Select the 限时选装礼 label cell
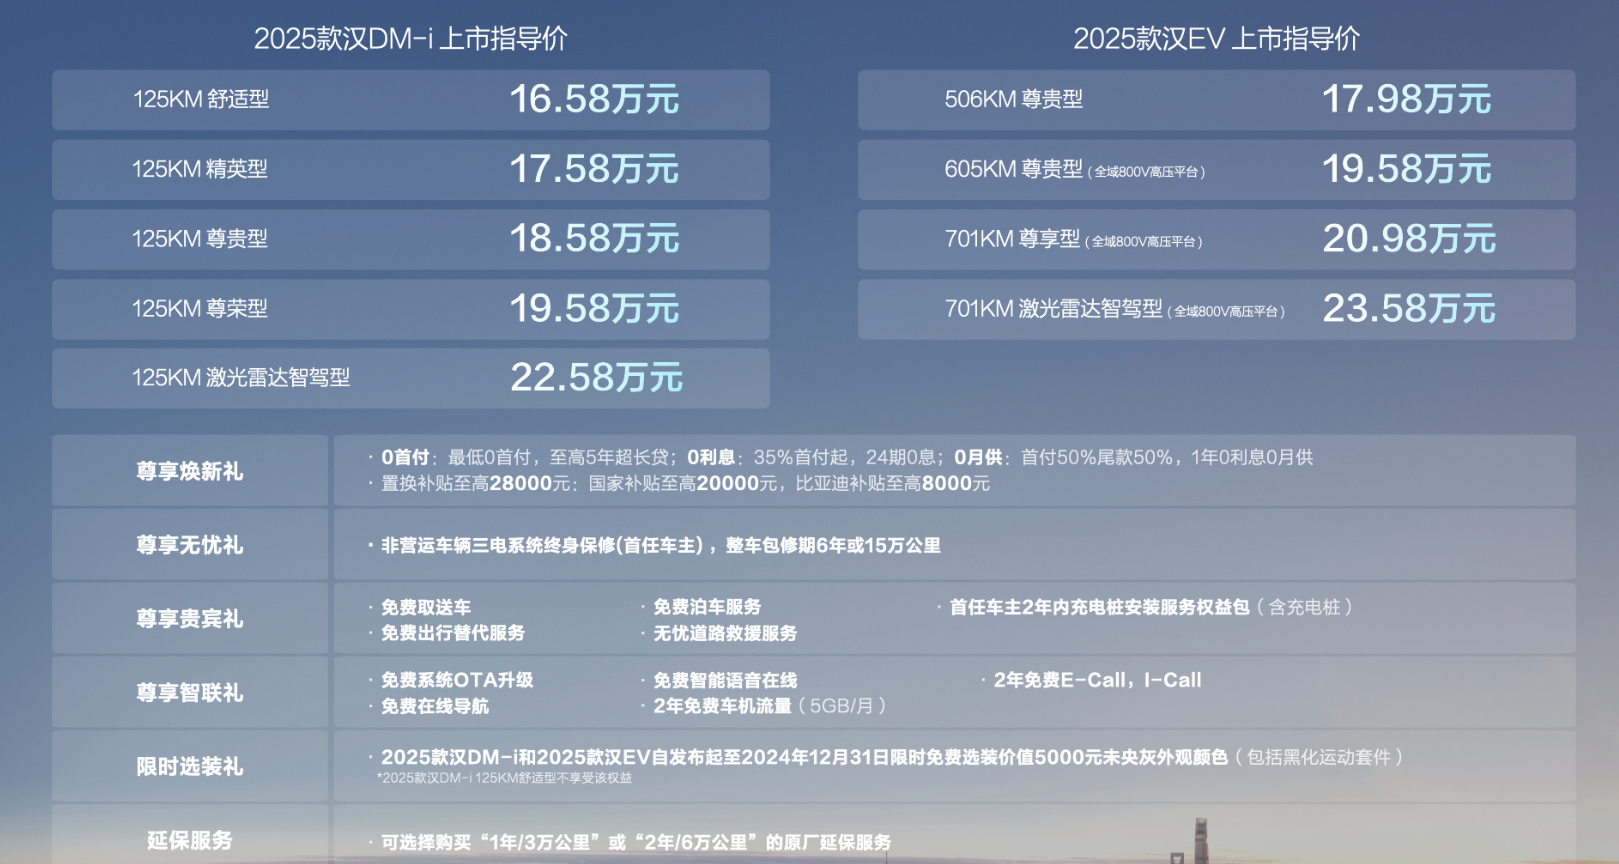Viewport: 1619px width, 864px height. [190, 767]
